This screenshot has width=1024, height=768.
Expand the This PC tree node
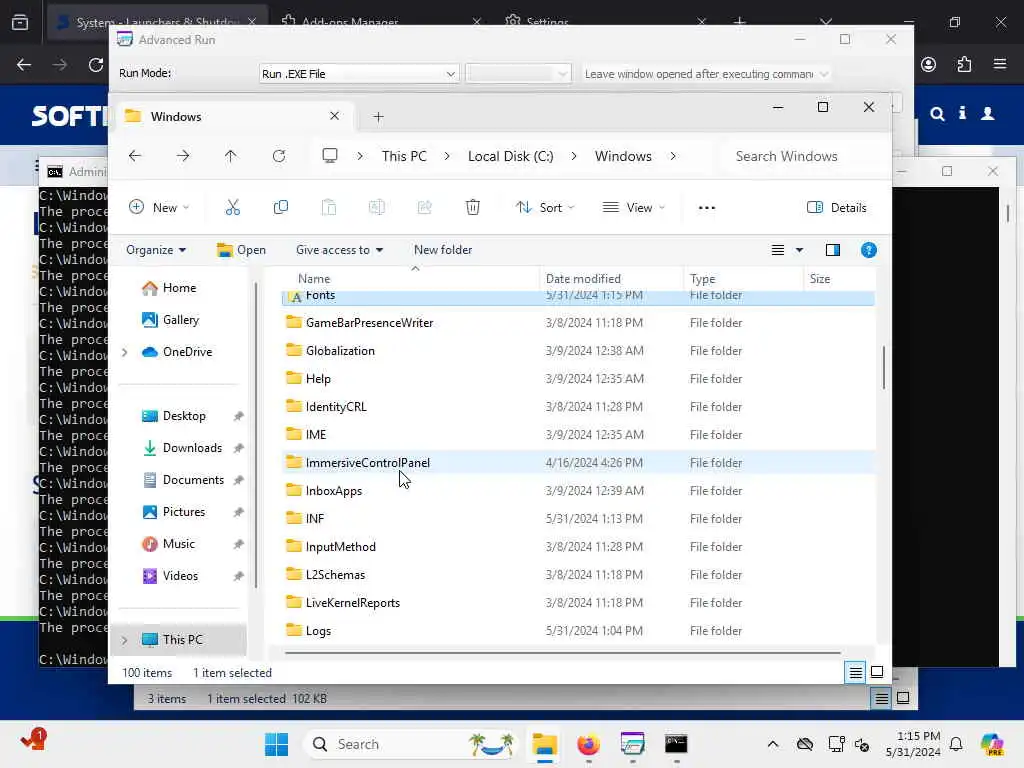124,639
